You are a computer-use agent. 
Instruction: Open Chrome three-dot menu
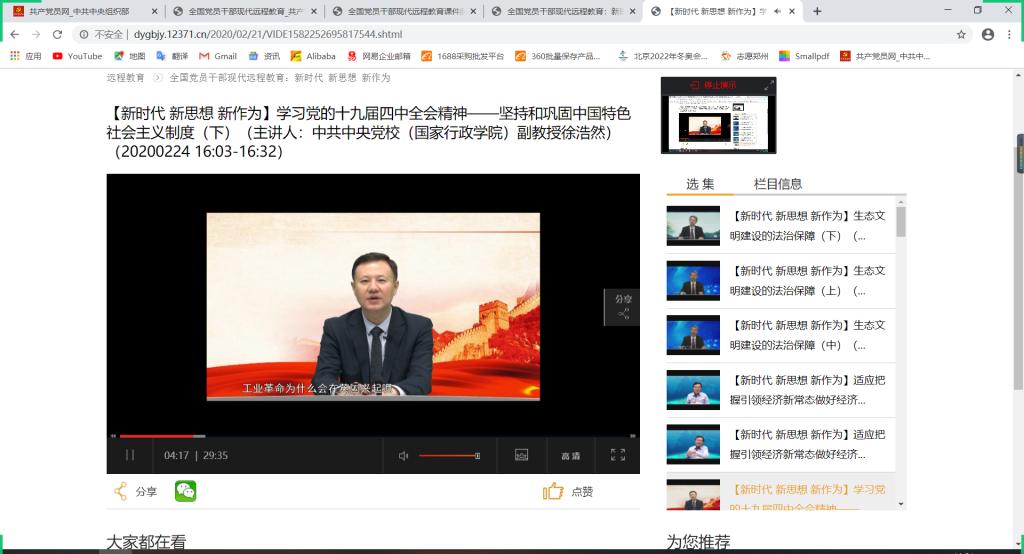[x=1010, y=34]
